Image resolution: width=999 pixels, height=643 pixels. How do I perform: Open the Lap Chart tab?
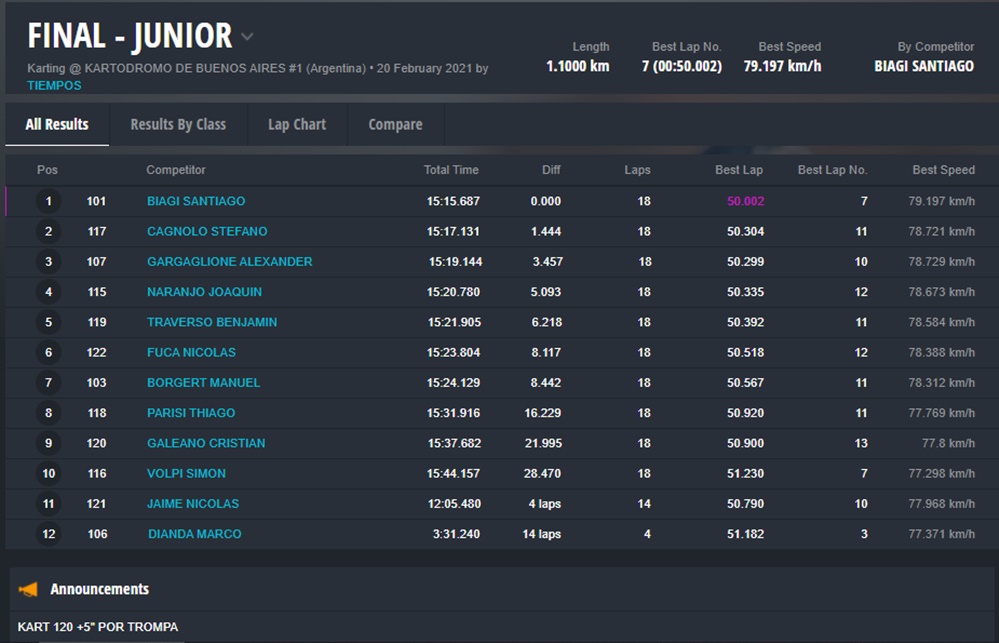(296, 125)
